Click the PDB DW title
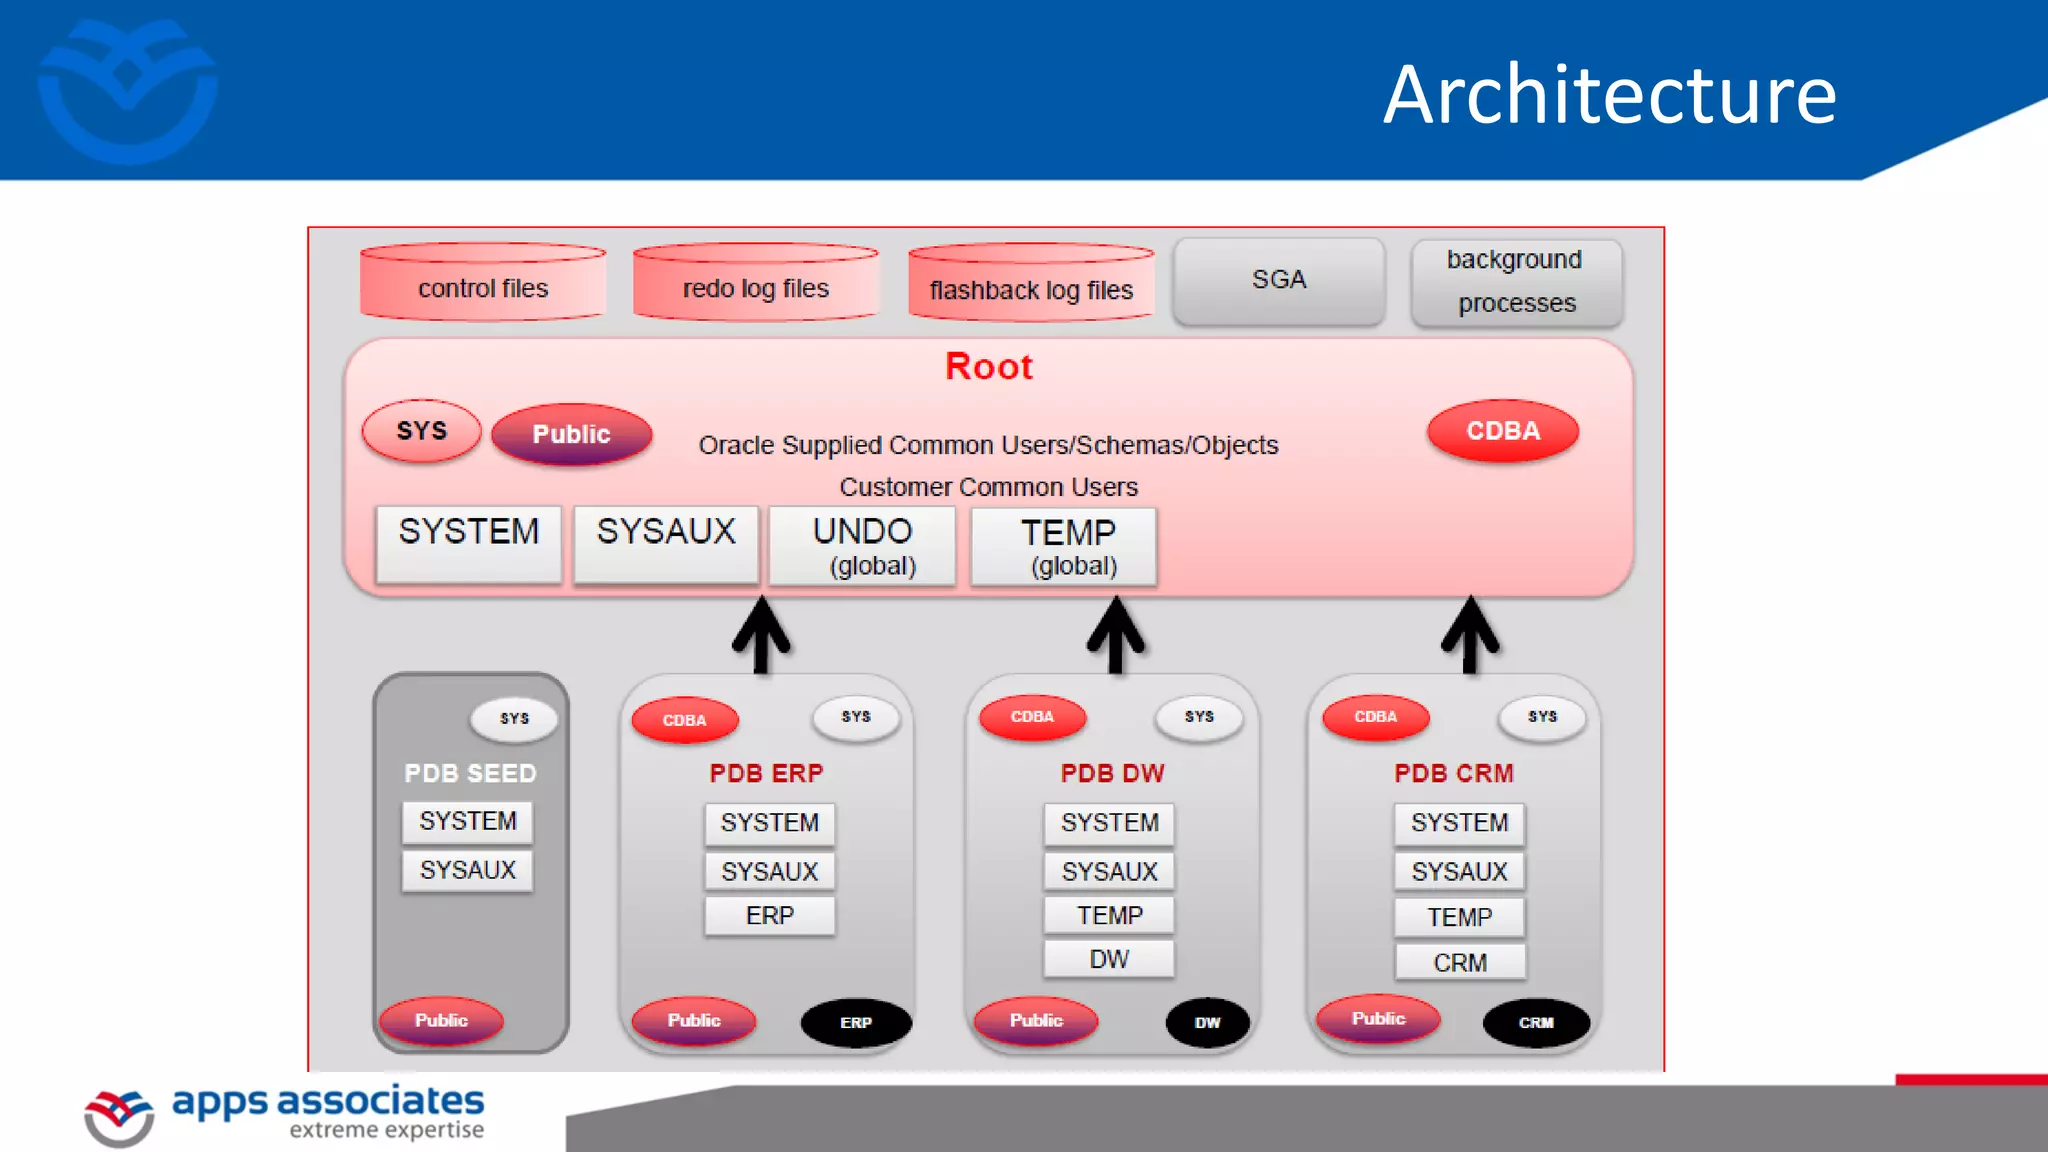The image size is (2048, 1152). [1112, 773]
